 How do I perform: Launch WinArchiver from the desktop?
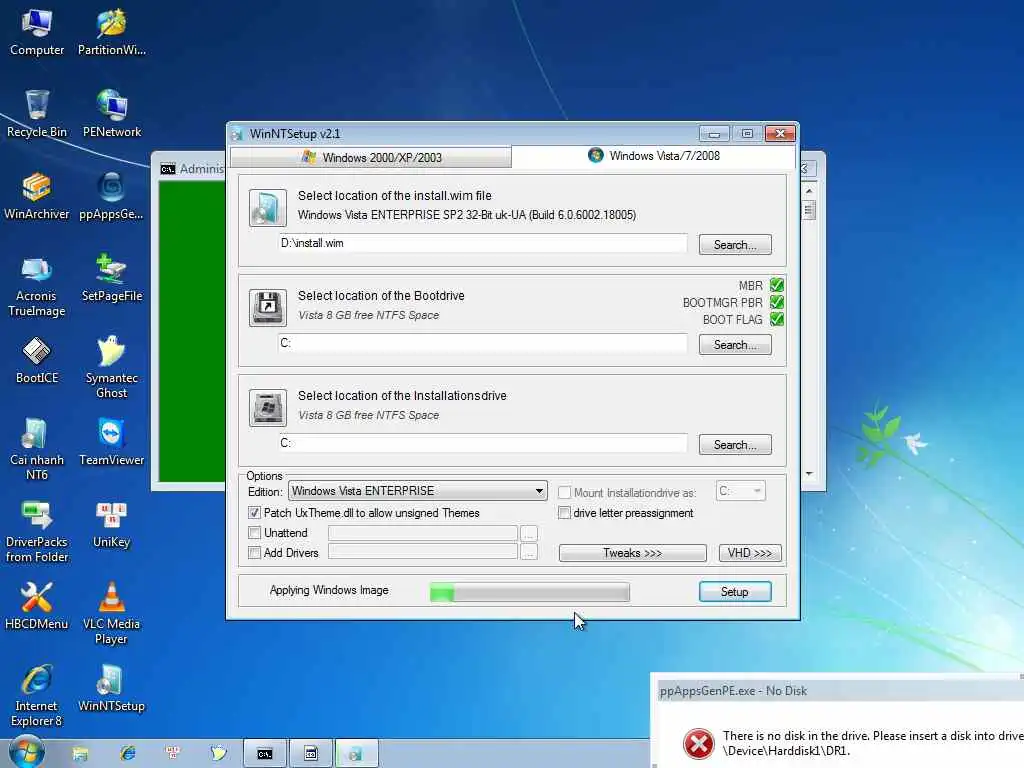pos(37,197)
